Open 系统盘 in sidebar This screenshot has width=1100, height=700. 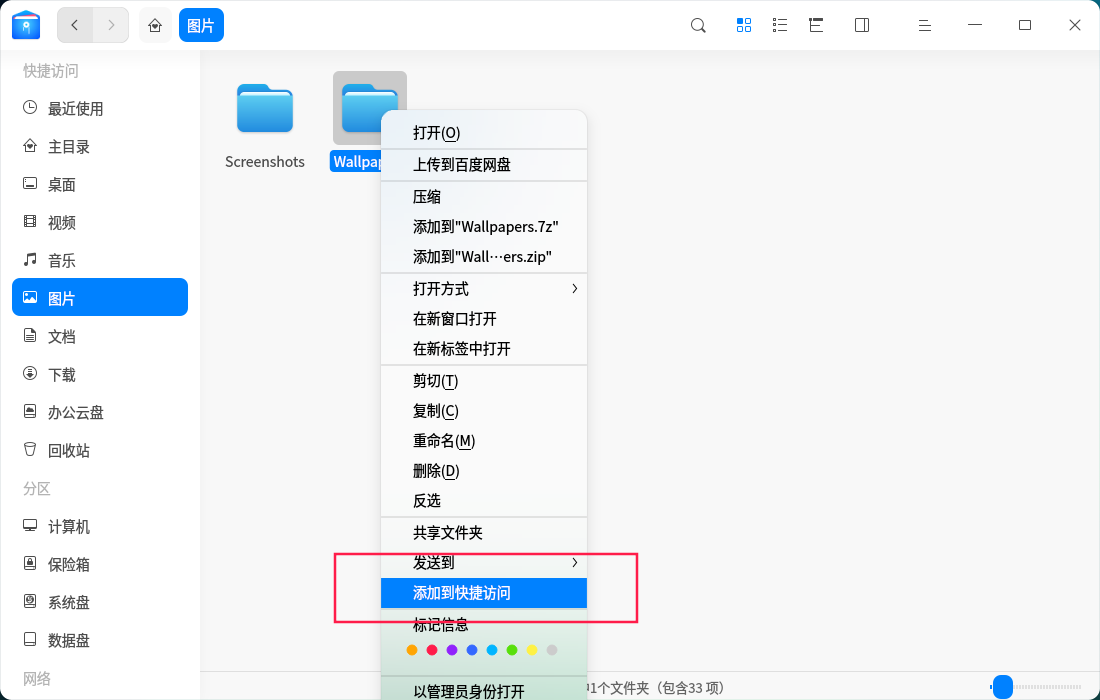[100, 603]
